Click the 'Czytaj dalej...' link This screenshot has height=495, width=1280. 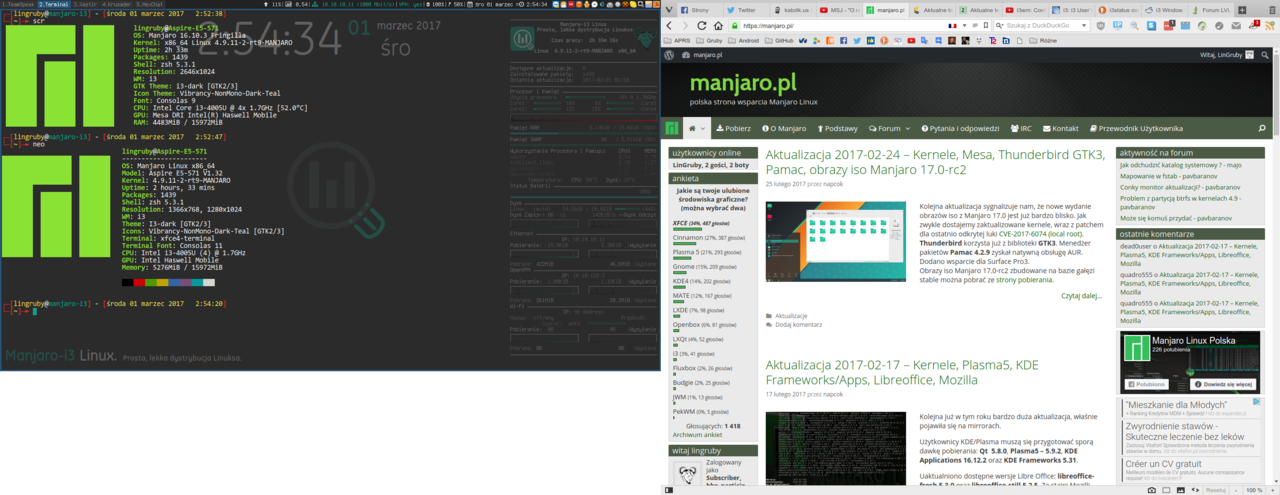[x=1080, y=296]
